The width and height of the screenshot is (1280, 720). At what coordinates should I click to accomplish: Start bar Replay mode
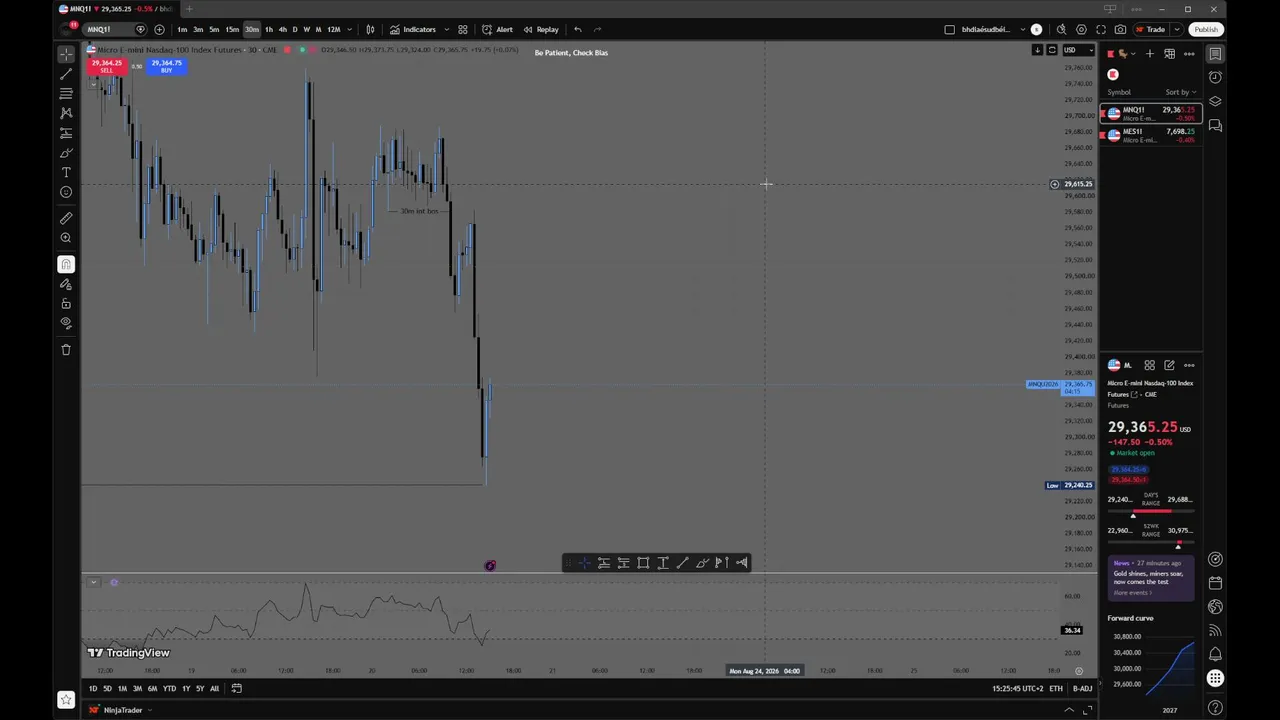click(x=541, y=29)
